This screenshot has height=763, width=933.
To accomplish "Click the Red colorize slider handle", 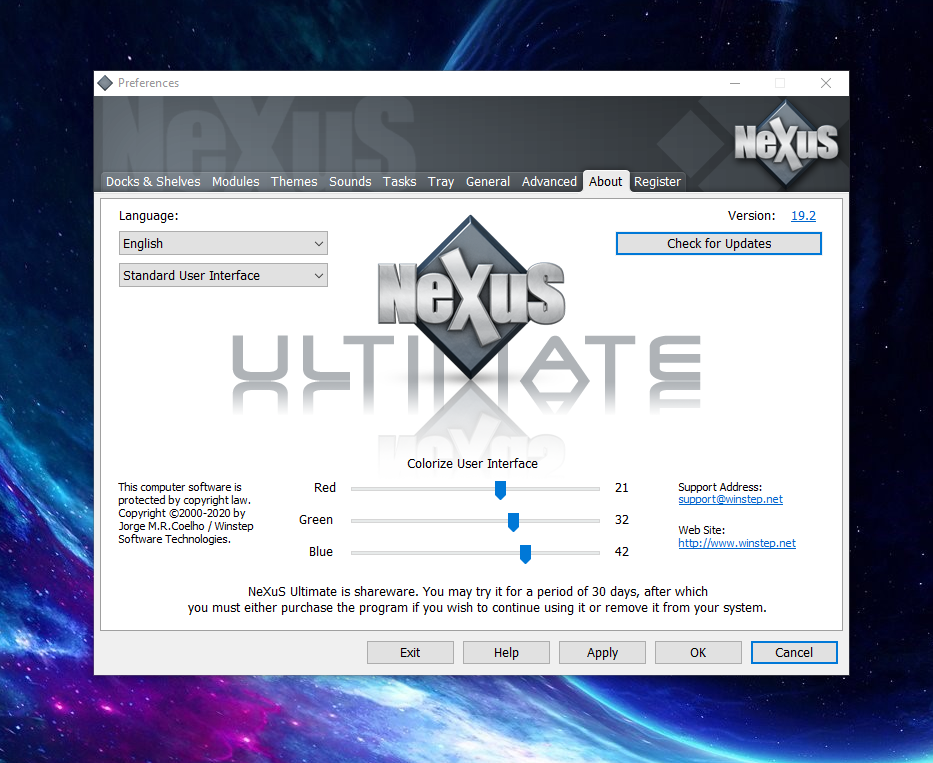I will click(500, 489).
